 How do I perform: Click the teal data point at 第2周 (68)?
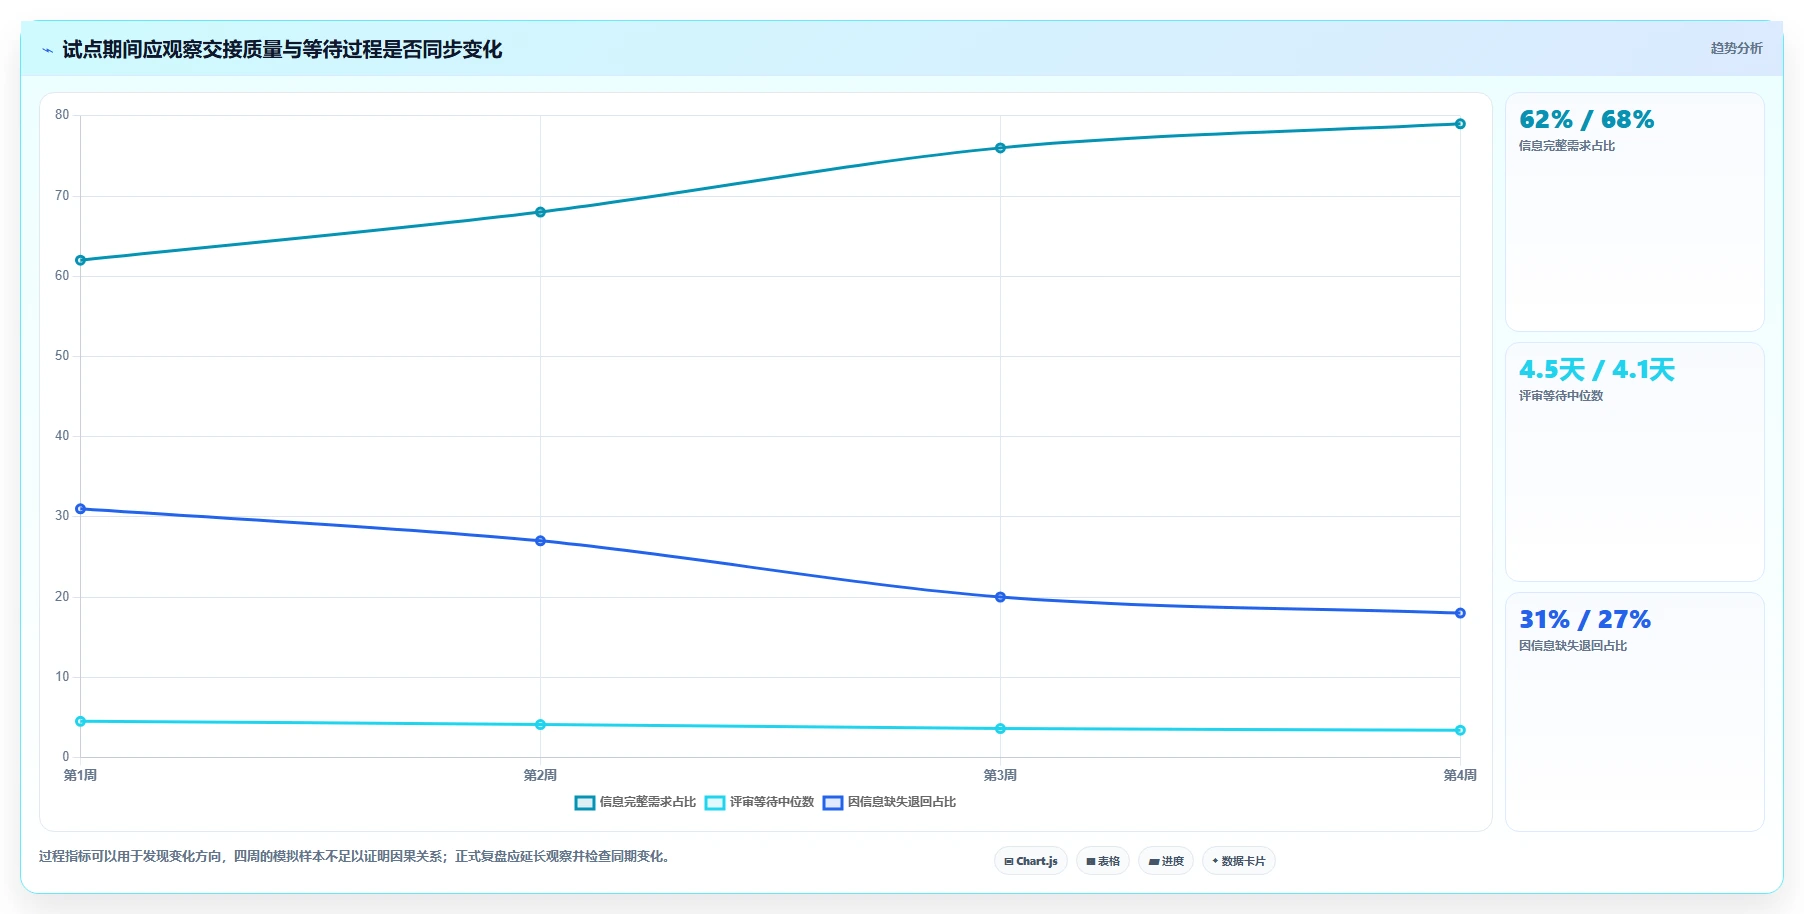click(540, 212)
